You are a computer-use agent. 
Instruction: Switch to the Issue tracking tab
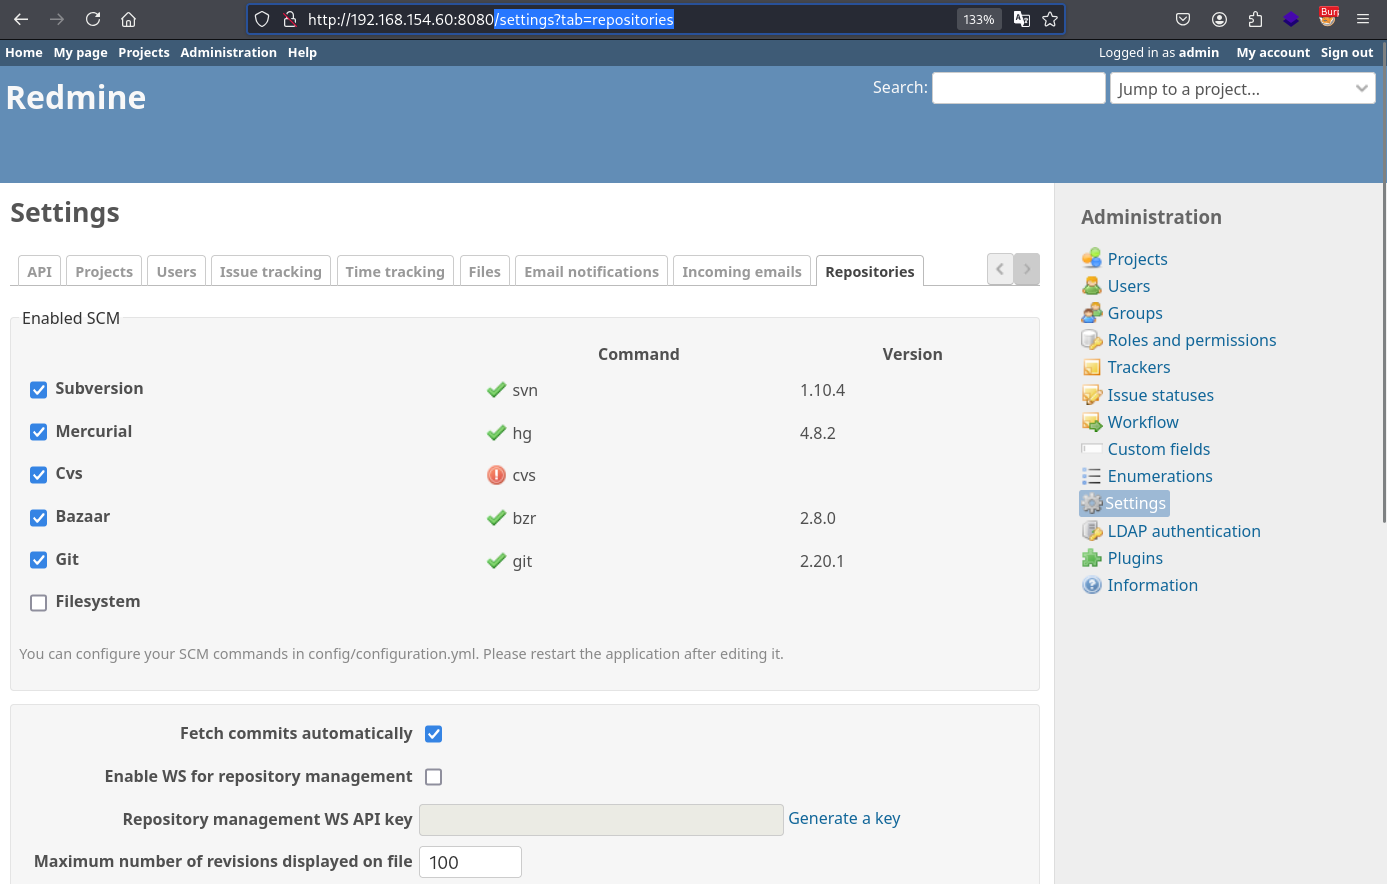point(271,271)
